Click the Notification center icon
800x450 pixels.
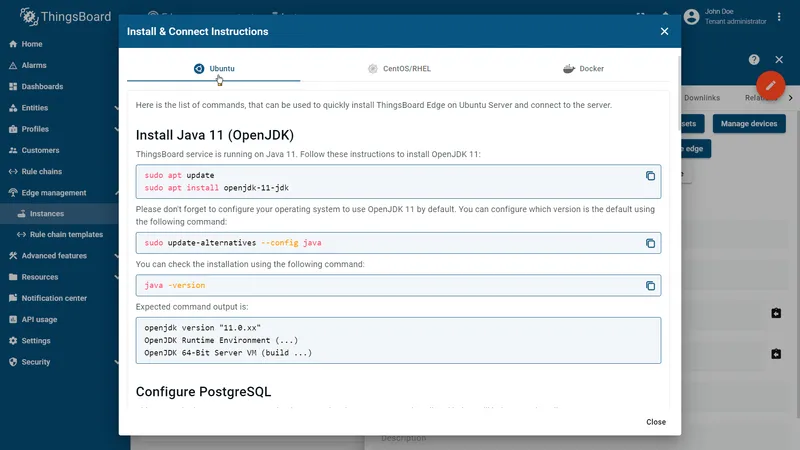click(x=13, y=298)
